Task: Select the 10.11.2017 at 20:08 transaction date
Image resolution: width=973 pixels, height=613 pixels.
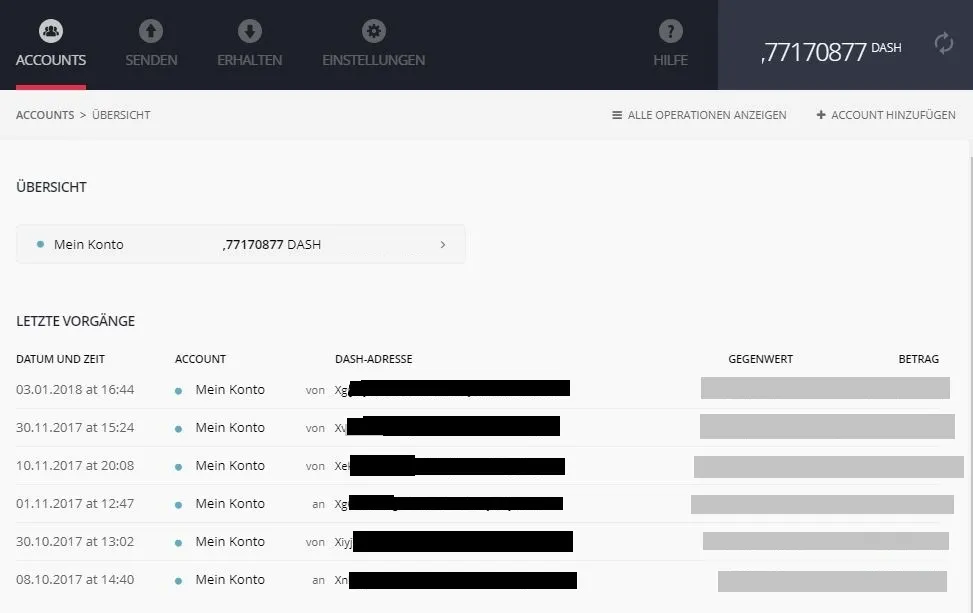Action: point(75,465)
